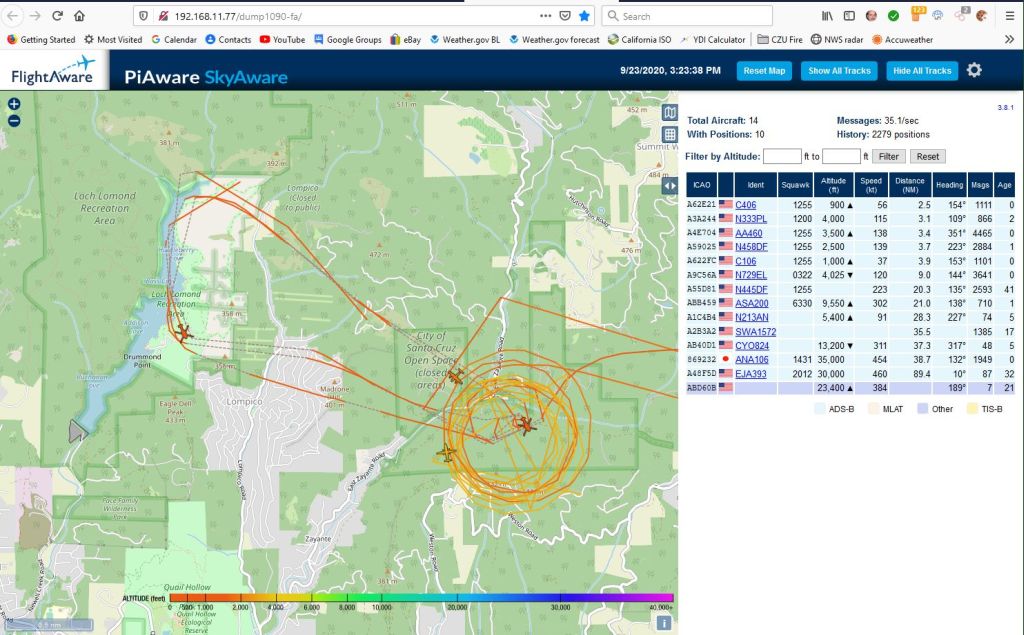
Task: Click the Reset Map button
Action: [764, 71]
